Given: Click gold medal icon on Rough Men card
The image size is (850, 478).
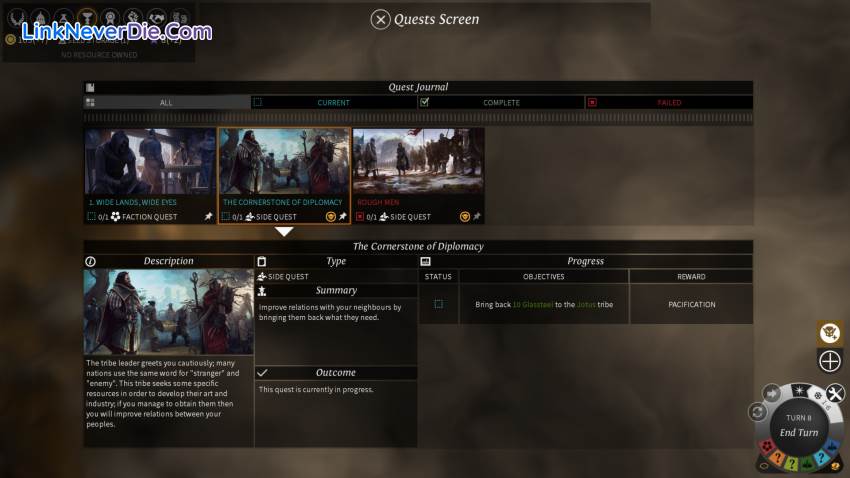Looking at the screenshot, I should [465, 217].
